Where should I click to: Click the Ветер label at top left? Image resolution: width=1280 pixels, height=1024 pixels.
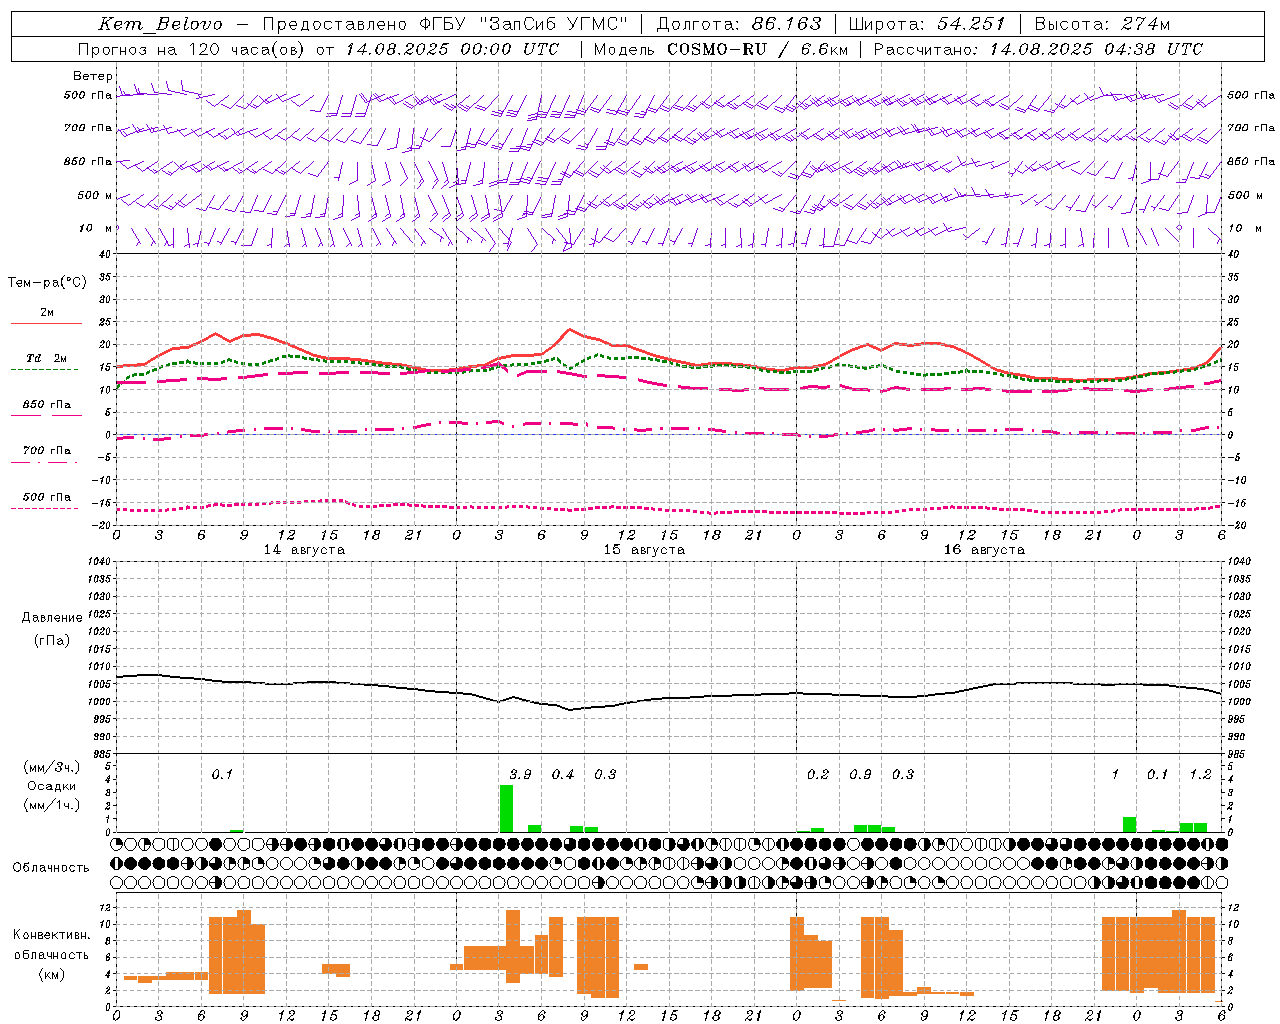coord(93,76)
